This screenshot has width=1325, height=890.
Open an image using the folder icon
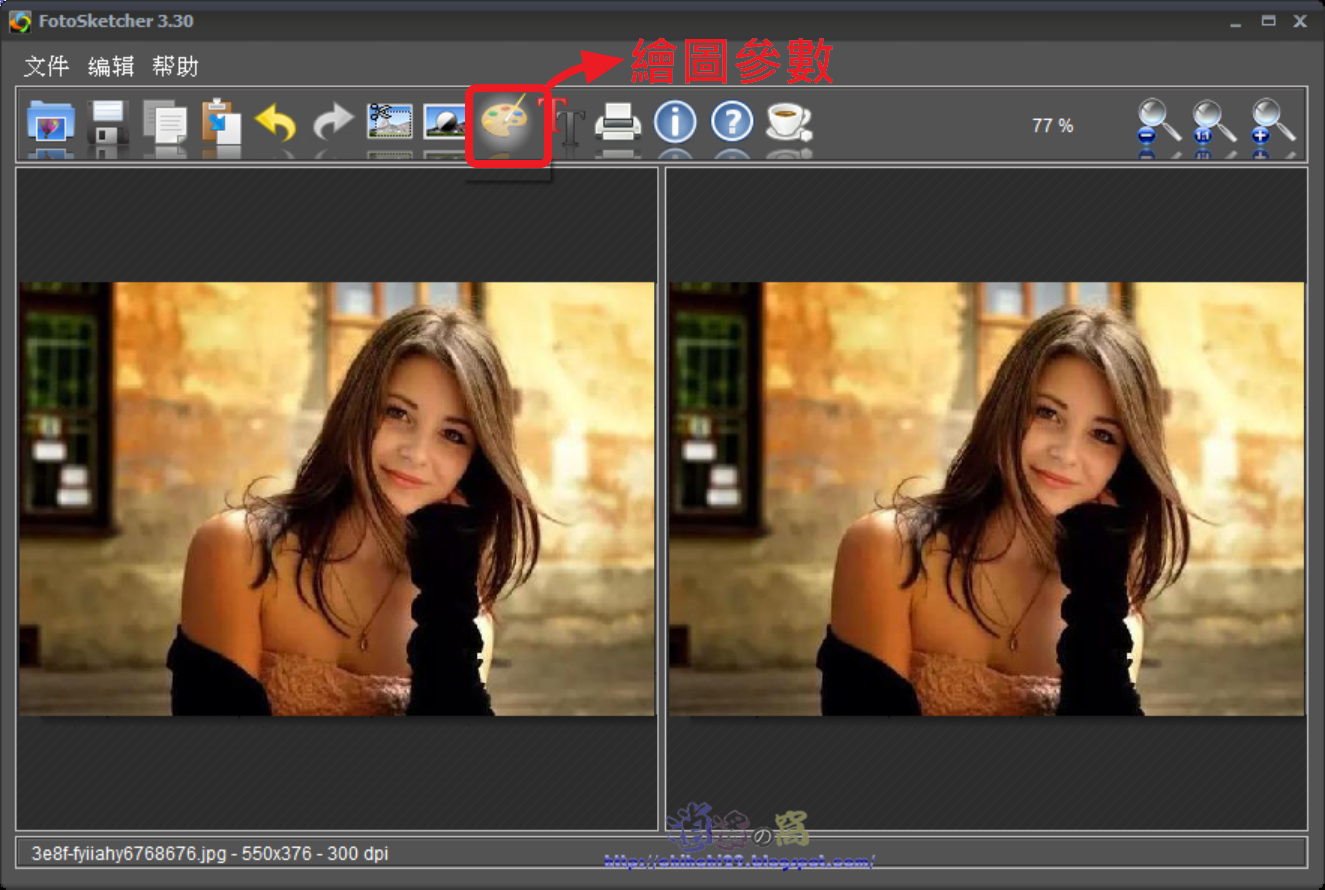(x=48, y=122)
